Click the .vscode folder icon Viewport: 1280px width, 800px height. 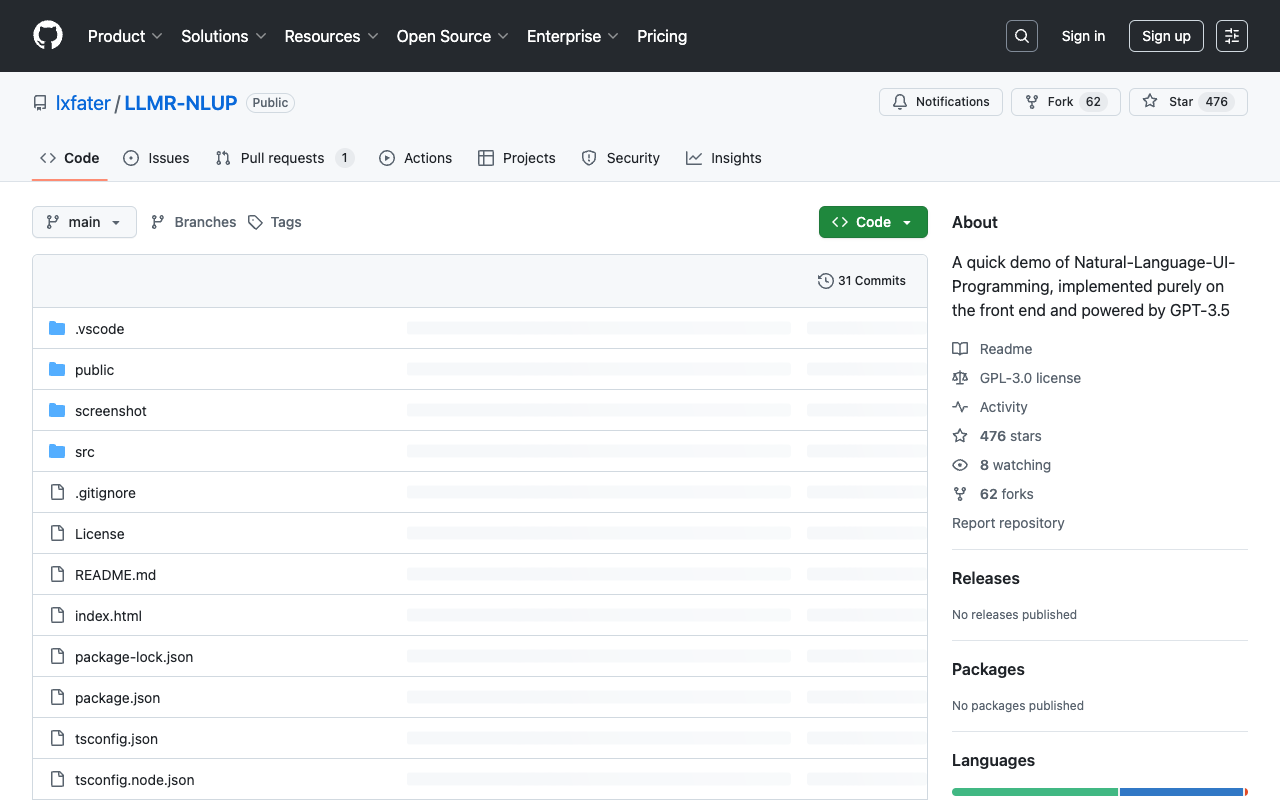(x=57, y=328)
